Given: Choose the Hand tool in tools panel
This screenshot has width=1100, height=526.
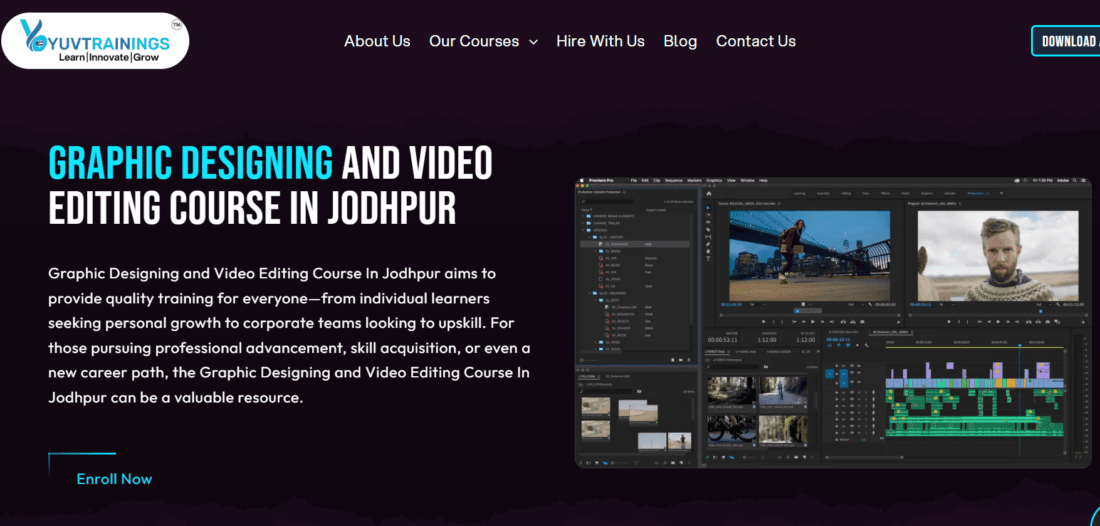Looking at the screenshot, I should pos(709,253).
